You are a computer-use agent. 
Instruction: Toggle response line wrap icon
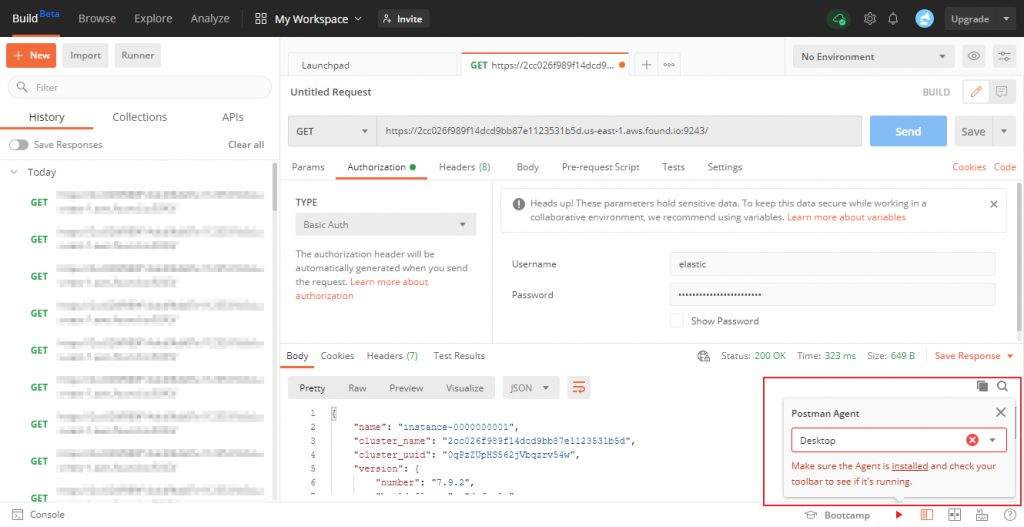tap(579, 388)
